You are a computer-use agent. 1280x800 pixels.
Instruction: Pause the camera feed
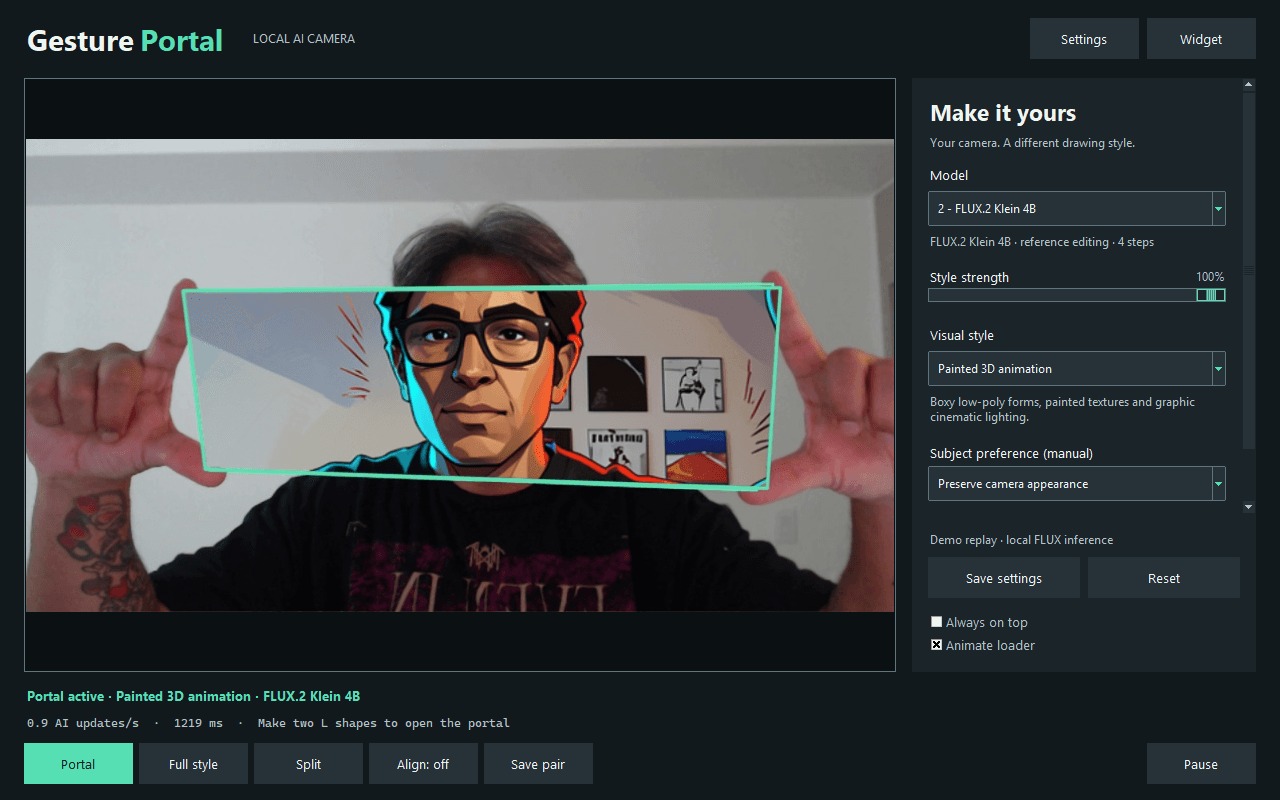coord(1201,764)
